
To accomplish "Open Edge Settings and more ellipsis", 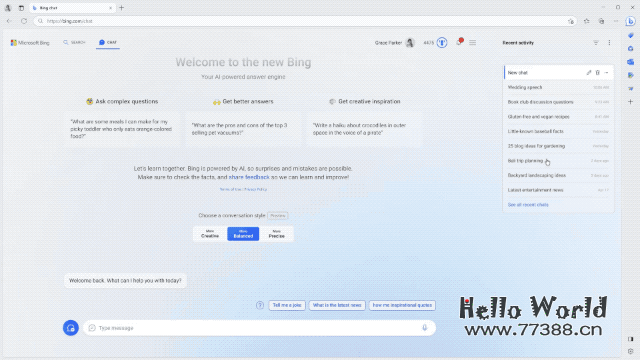I will pos(616,21).
